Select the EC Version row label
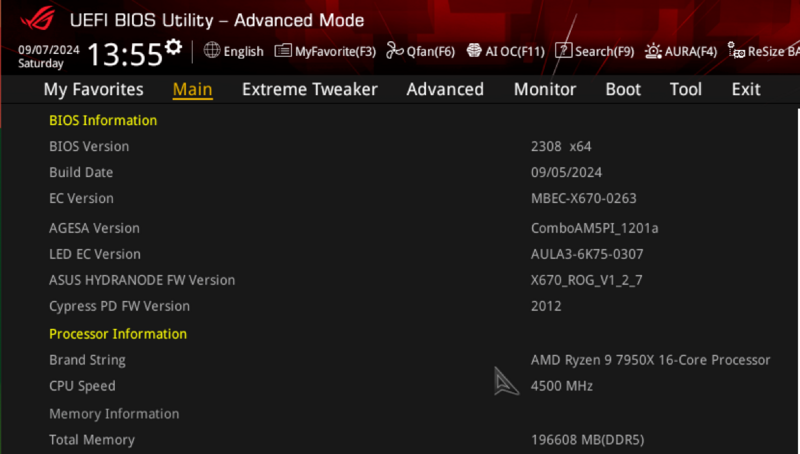This screenshot has height=454, width=800. point(82,198)
